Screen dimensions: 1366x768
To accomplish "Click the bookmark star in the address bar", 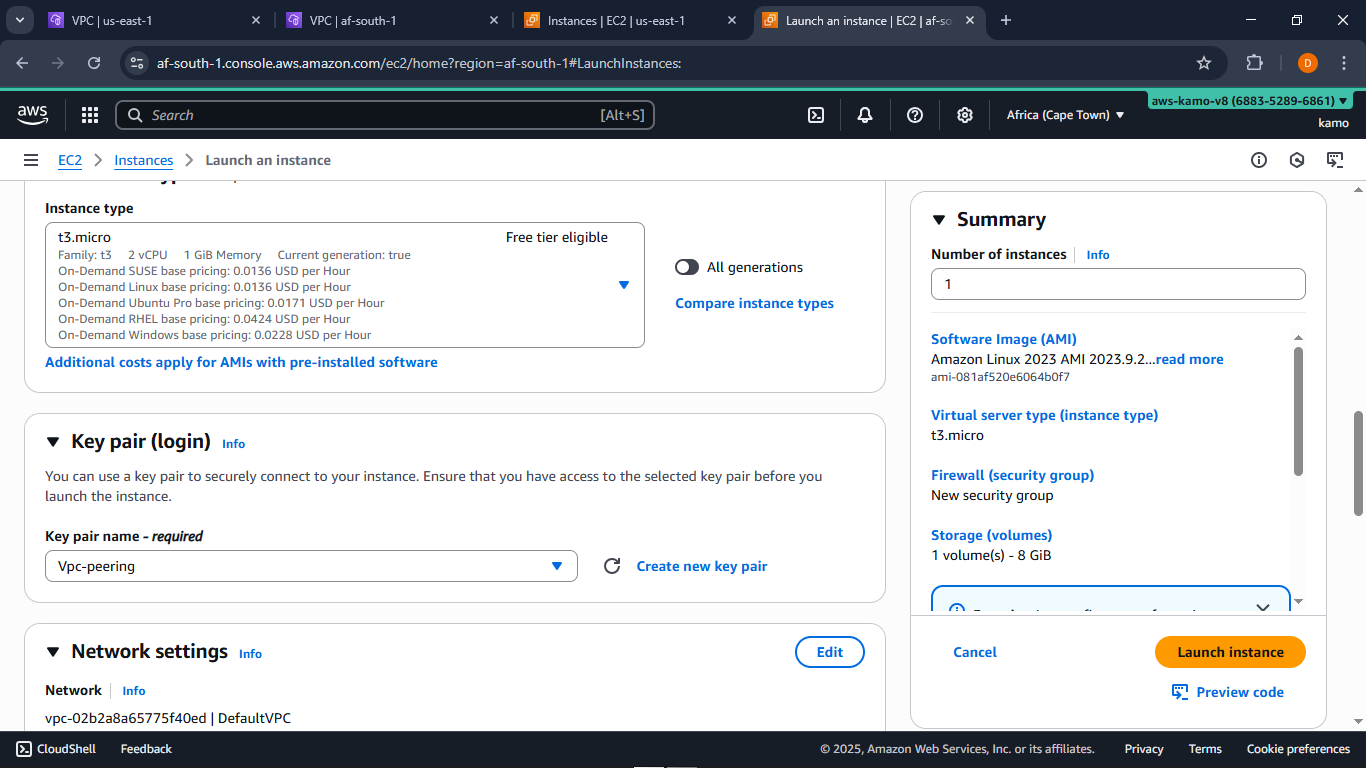I will coord(1204,62).
